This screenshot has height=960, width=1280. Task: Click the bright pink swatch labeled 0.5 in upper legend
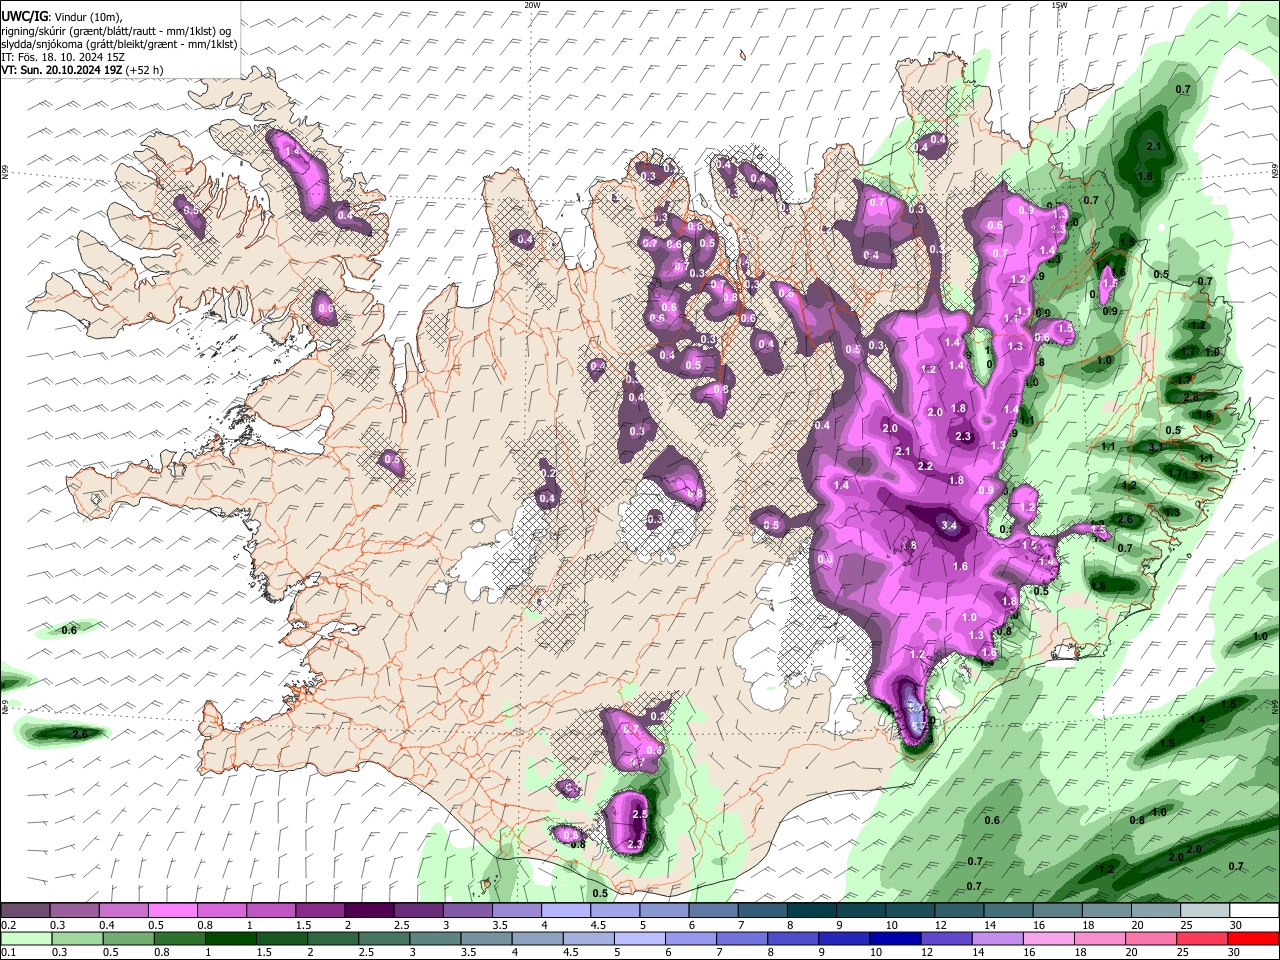(x=172, y=911)
